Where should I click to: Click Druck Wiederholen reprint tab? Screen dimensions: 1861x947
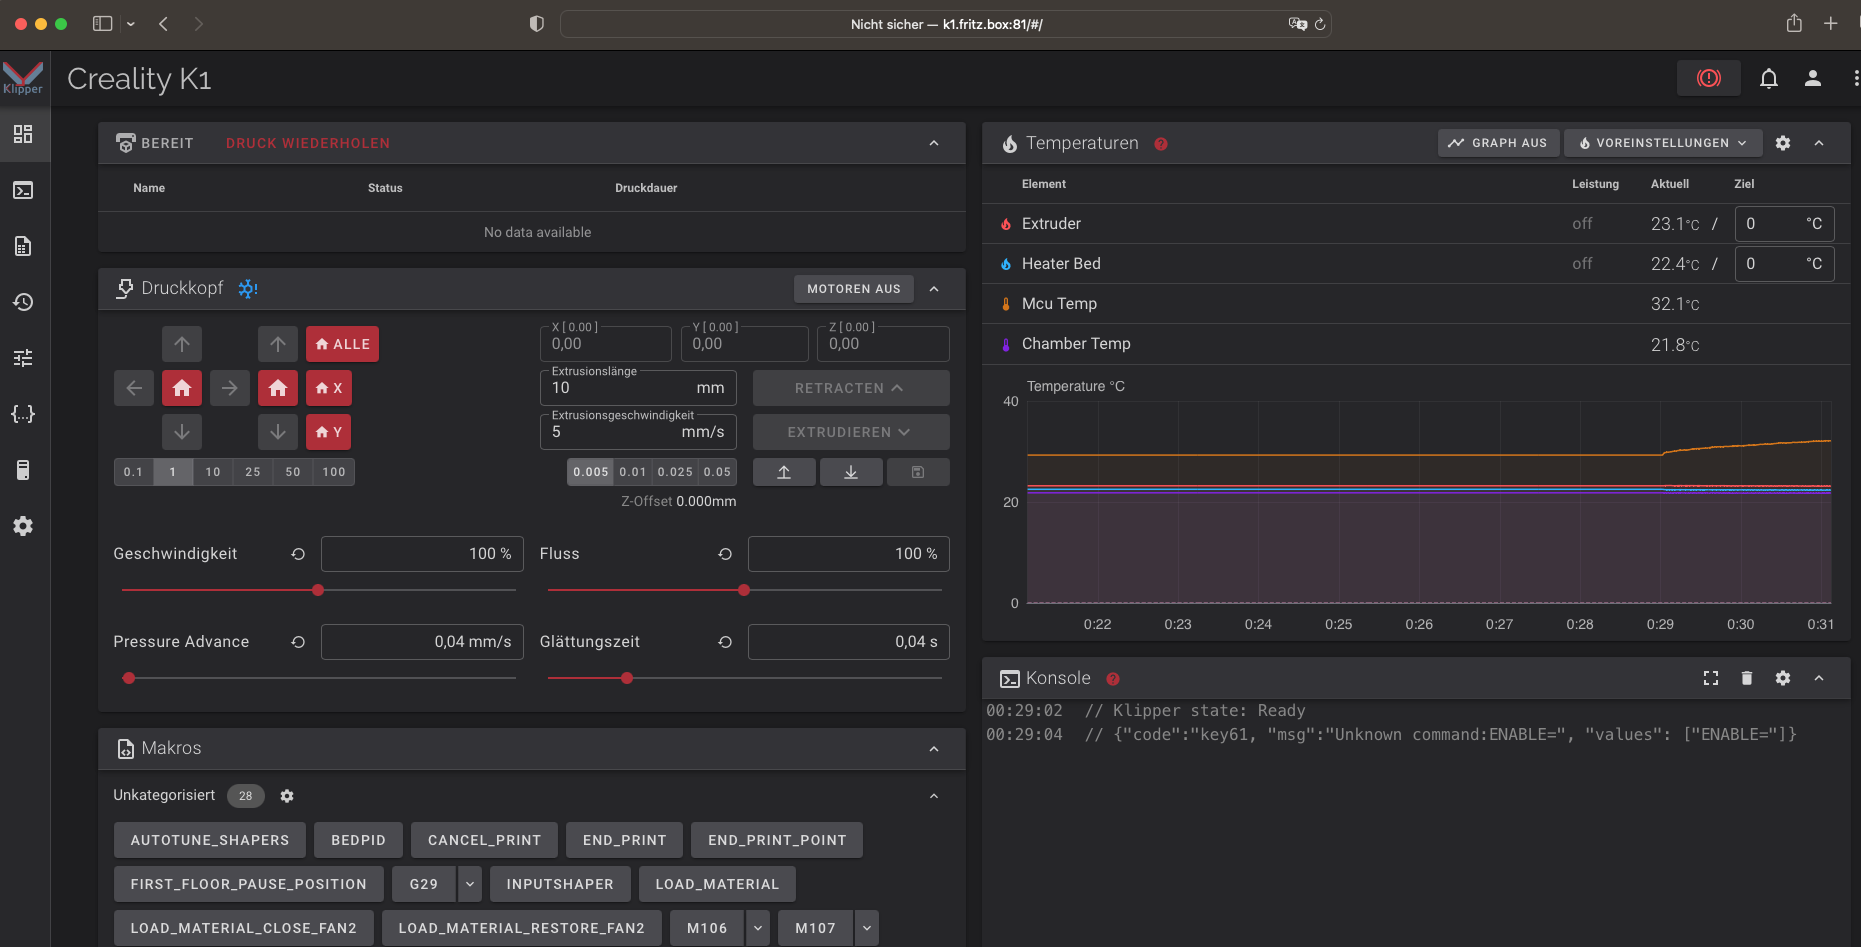[308, 143]
